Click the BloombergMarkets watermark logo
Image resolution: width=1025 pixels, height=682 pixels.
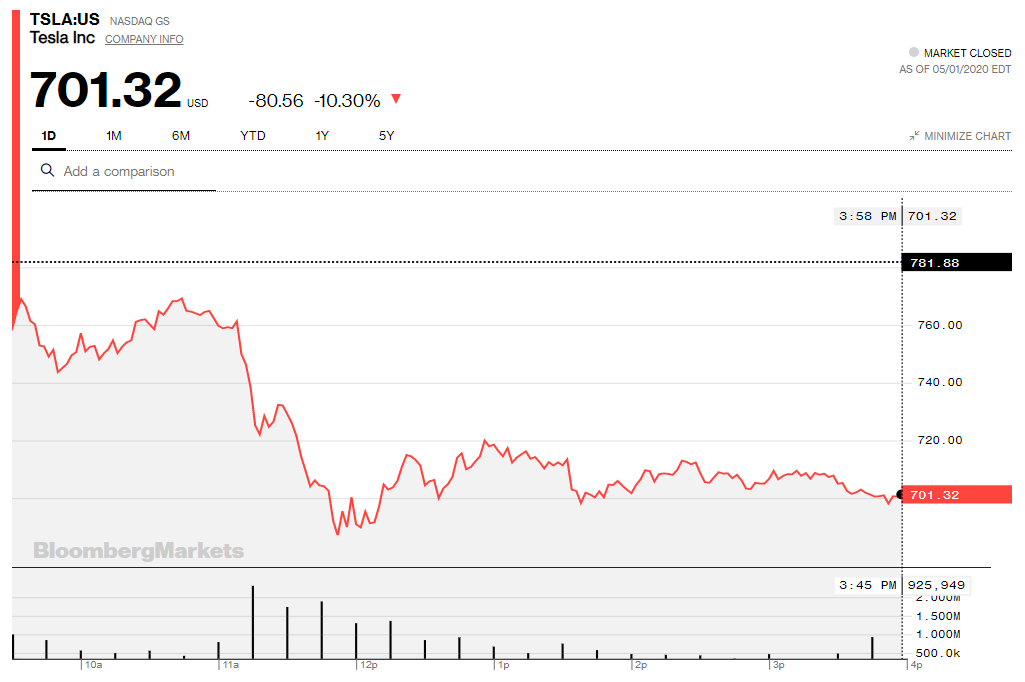click(138, 550)
